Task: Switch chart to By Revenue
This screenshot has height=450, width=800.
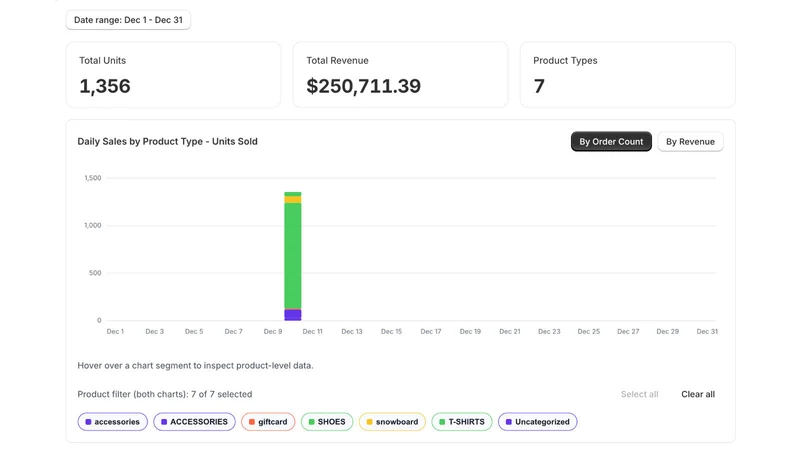Action: [x=690, y=142]
